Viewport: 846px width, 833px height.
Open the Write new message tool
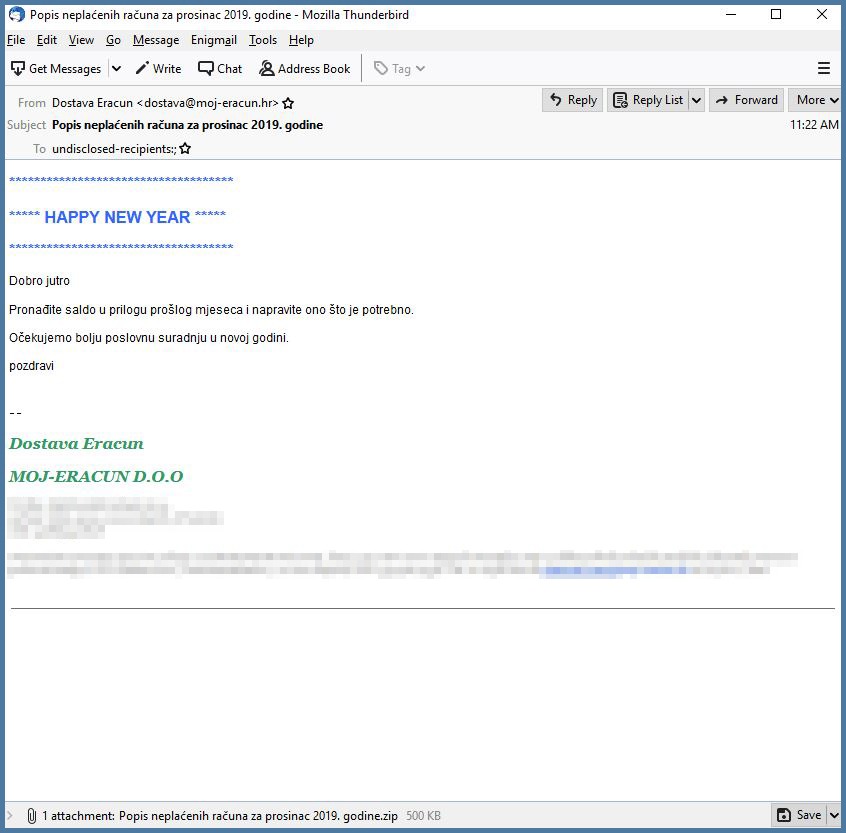click(x=158, y=69)
